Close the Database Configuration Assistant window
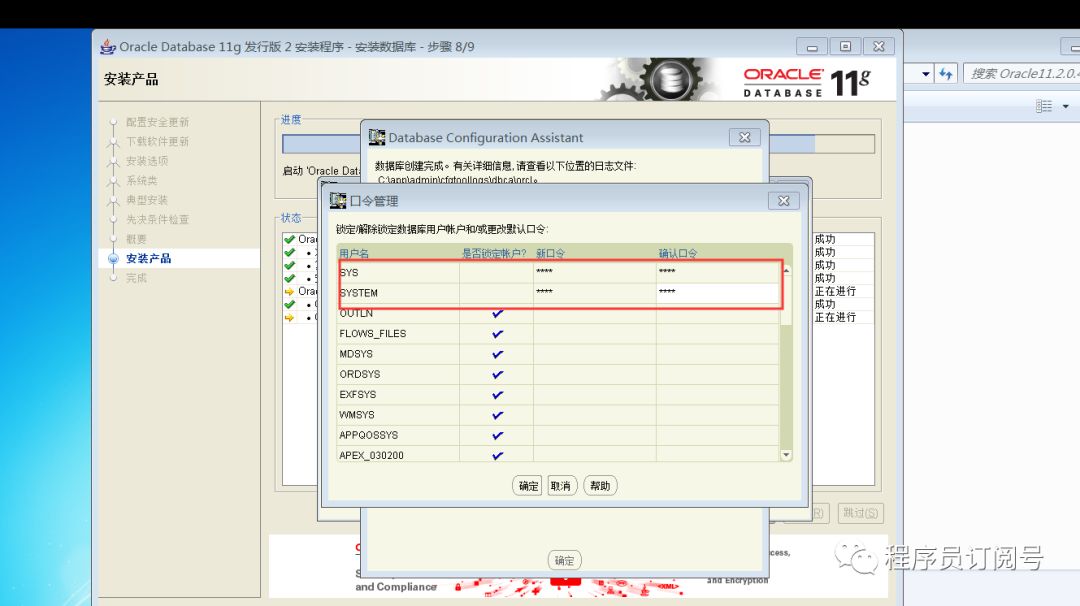The width and height of the screenshot is (1080, 606). pyautogui.click(x=745, y=138)
